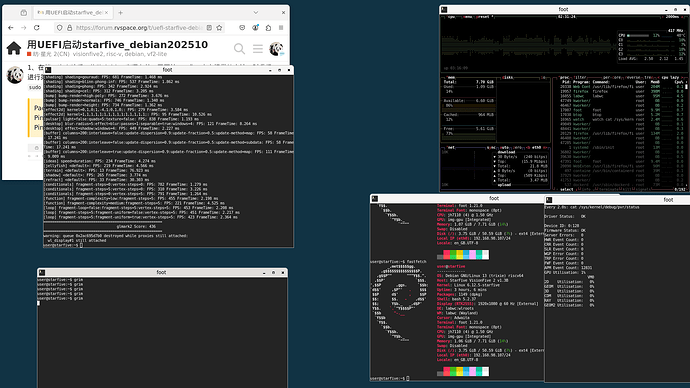Click zero in btop net box
This screenshot has width=690, height=388.
518,148
